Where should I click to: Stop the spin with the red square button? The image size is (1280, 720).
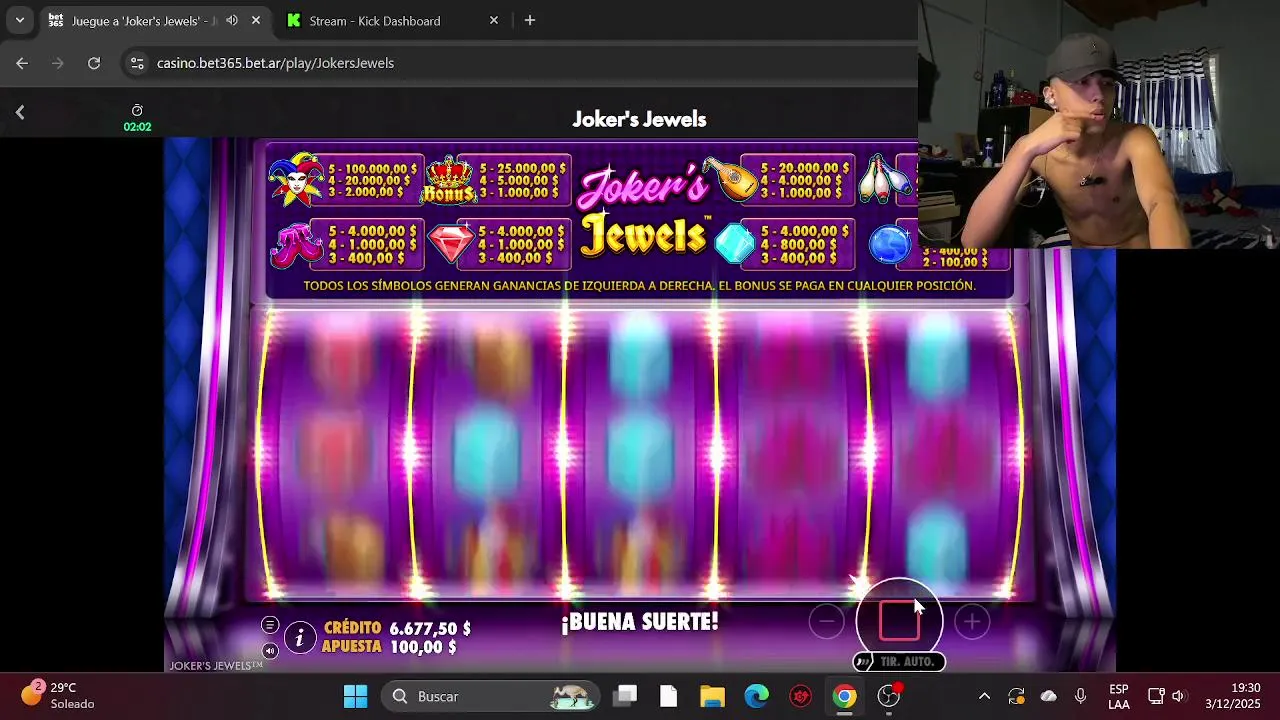(899, 621)
